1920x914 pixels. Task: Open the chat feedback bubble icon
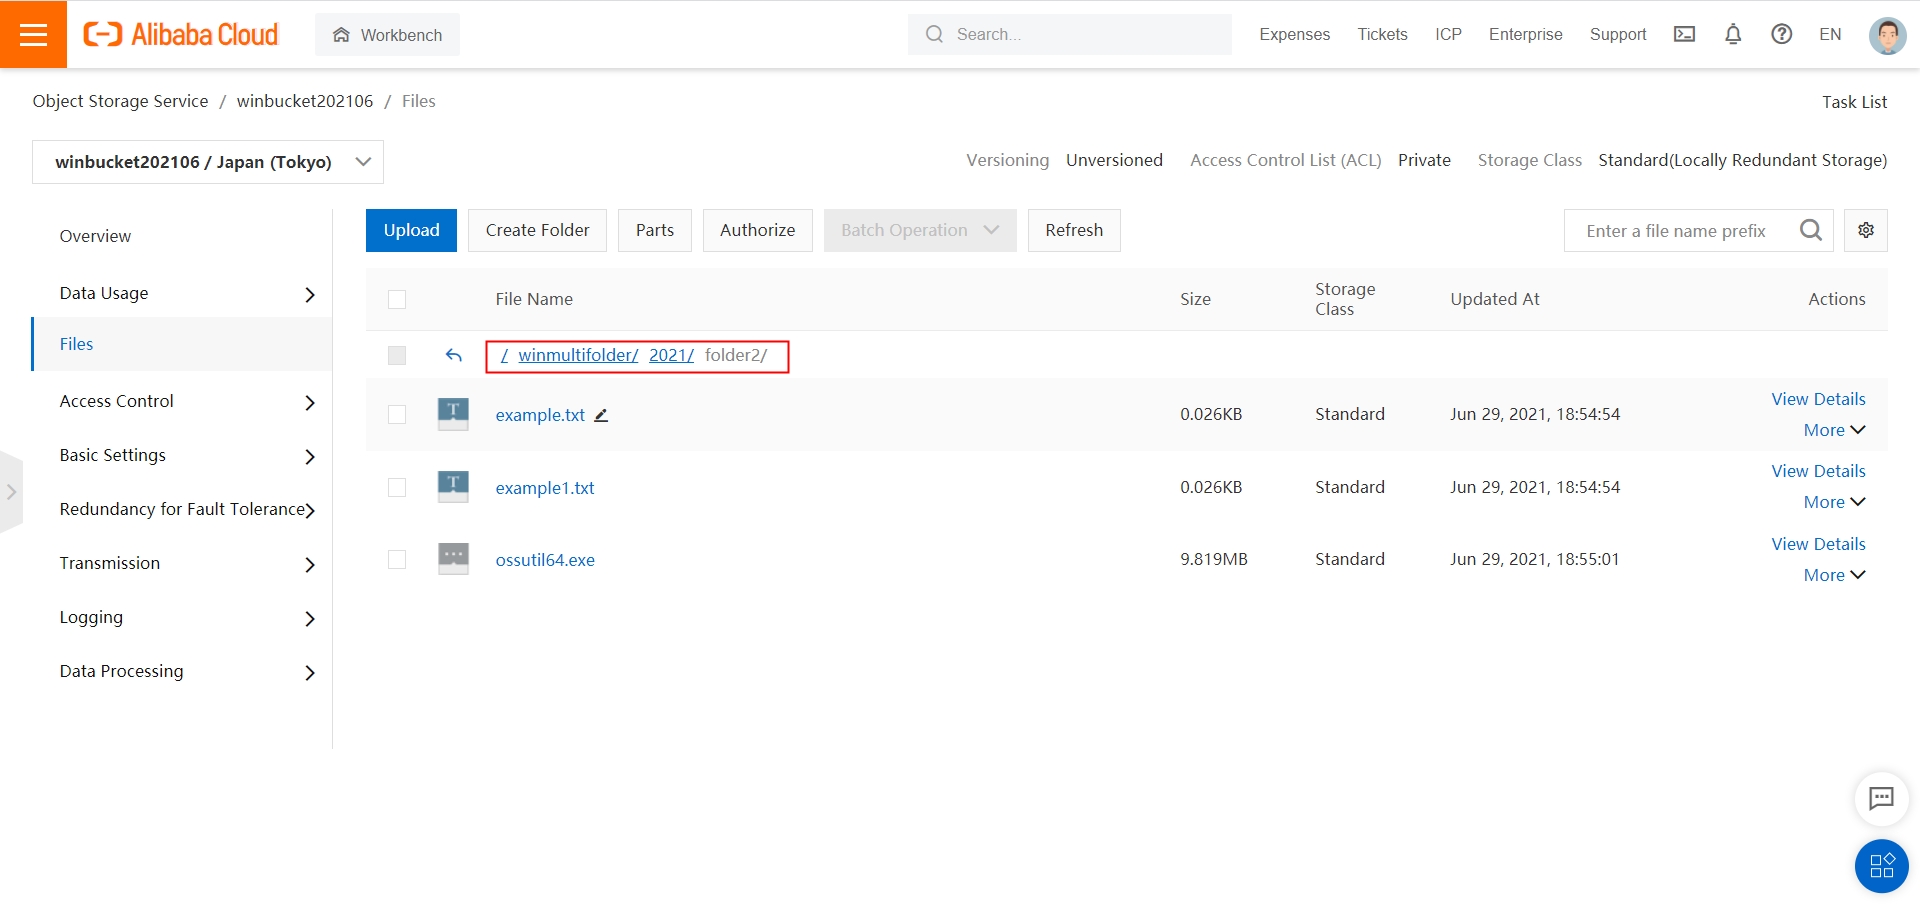(1881, 798)
